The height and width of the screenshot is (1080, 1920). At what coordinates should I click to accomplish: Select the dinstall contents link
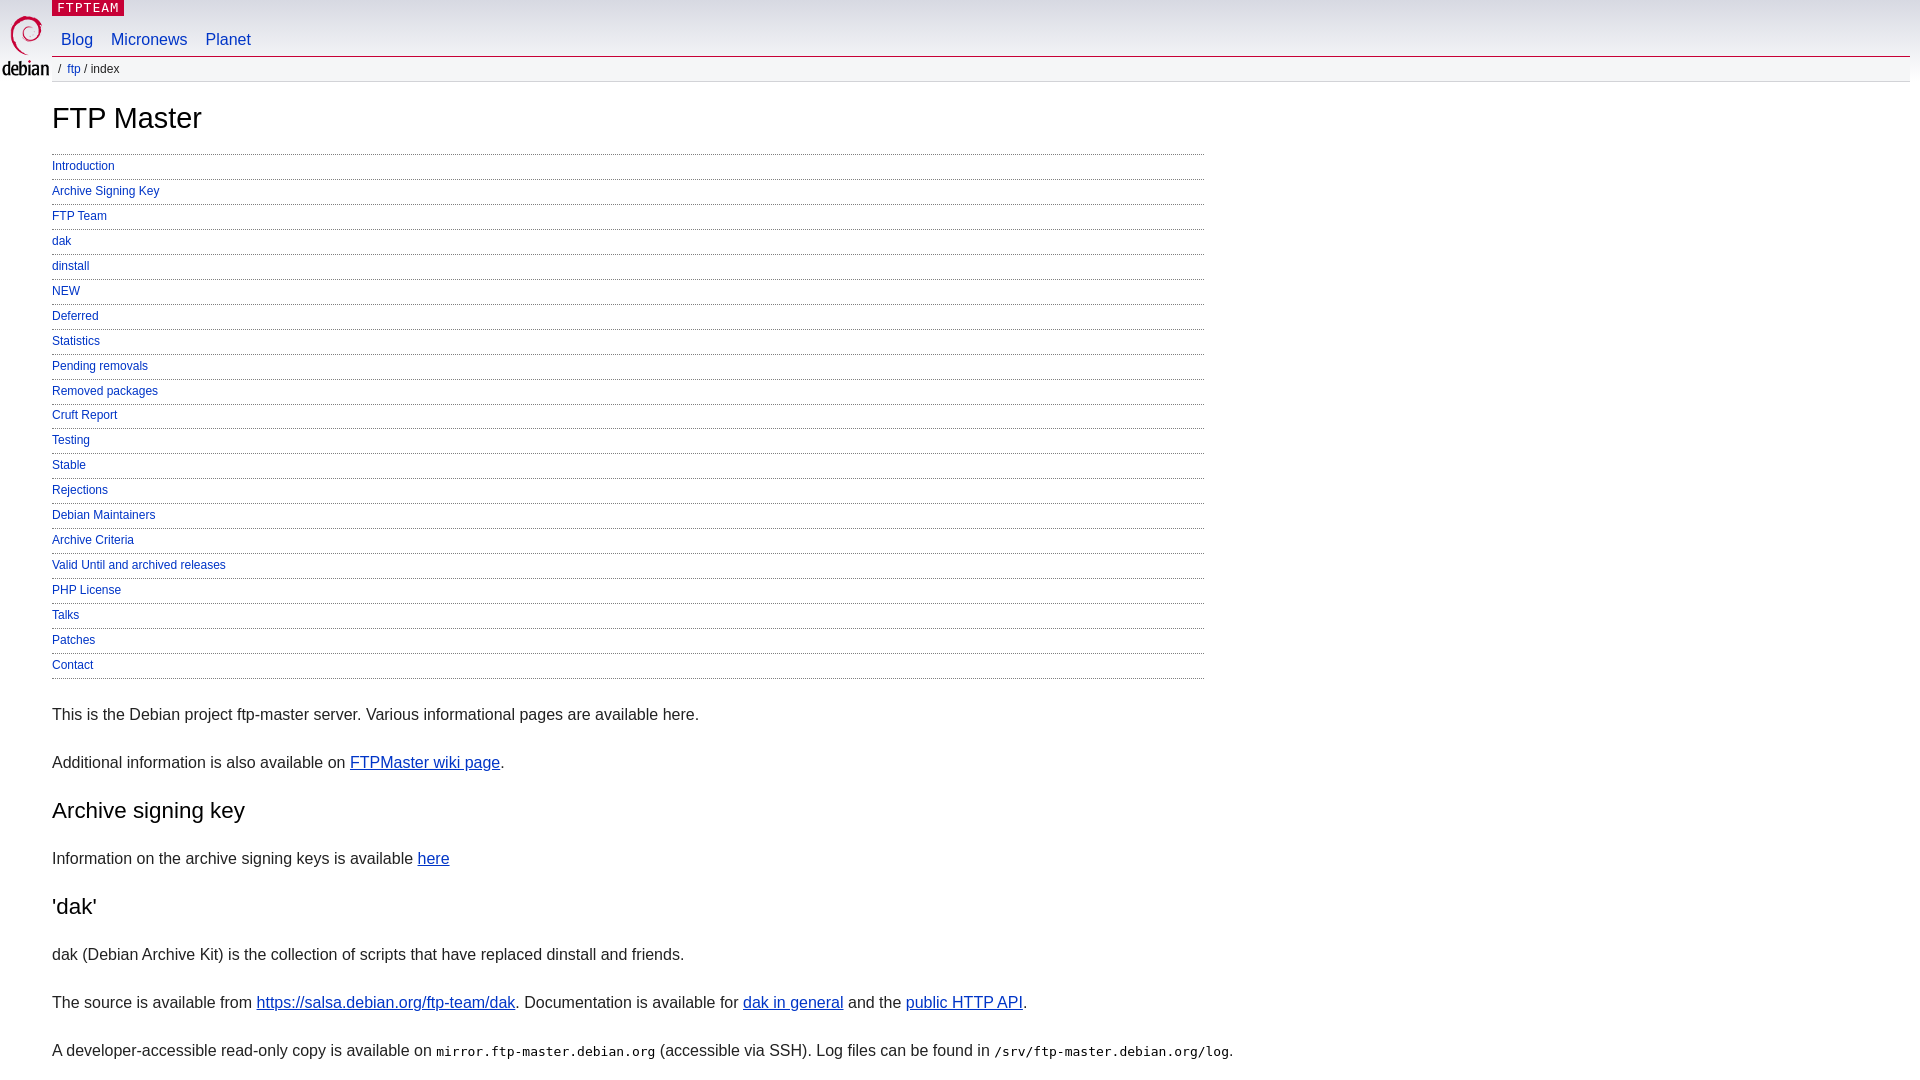coord(70,266)
